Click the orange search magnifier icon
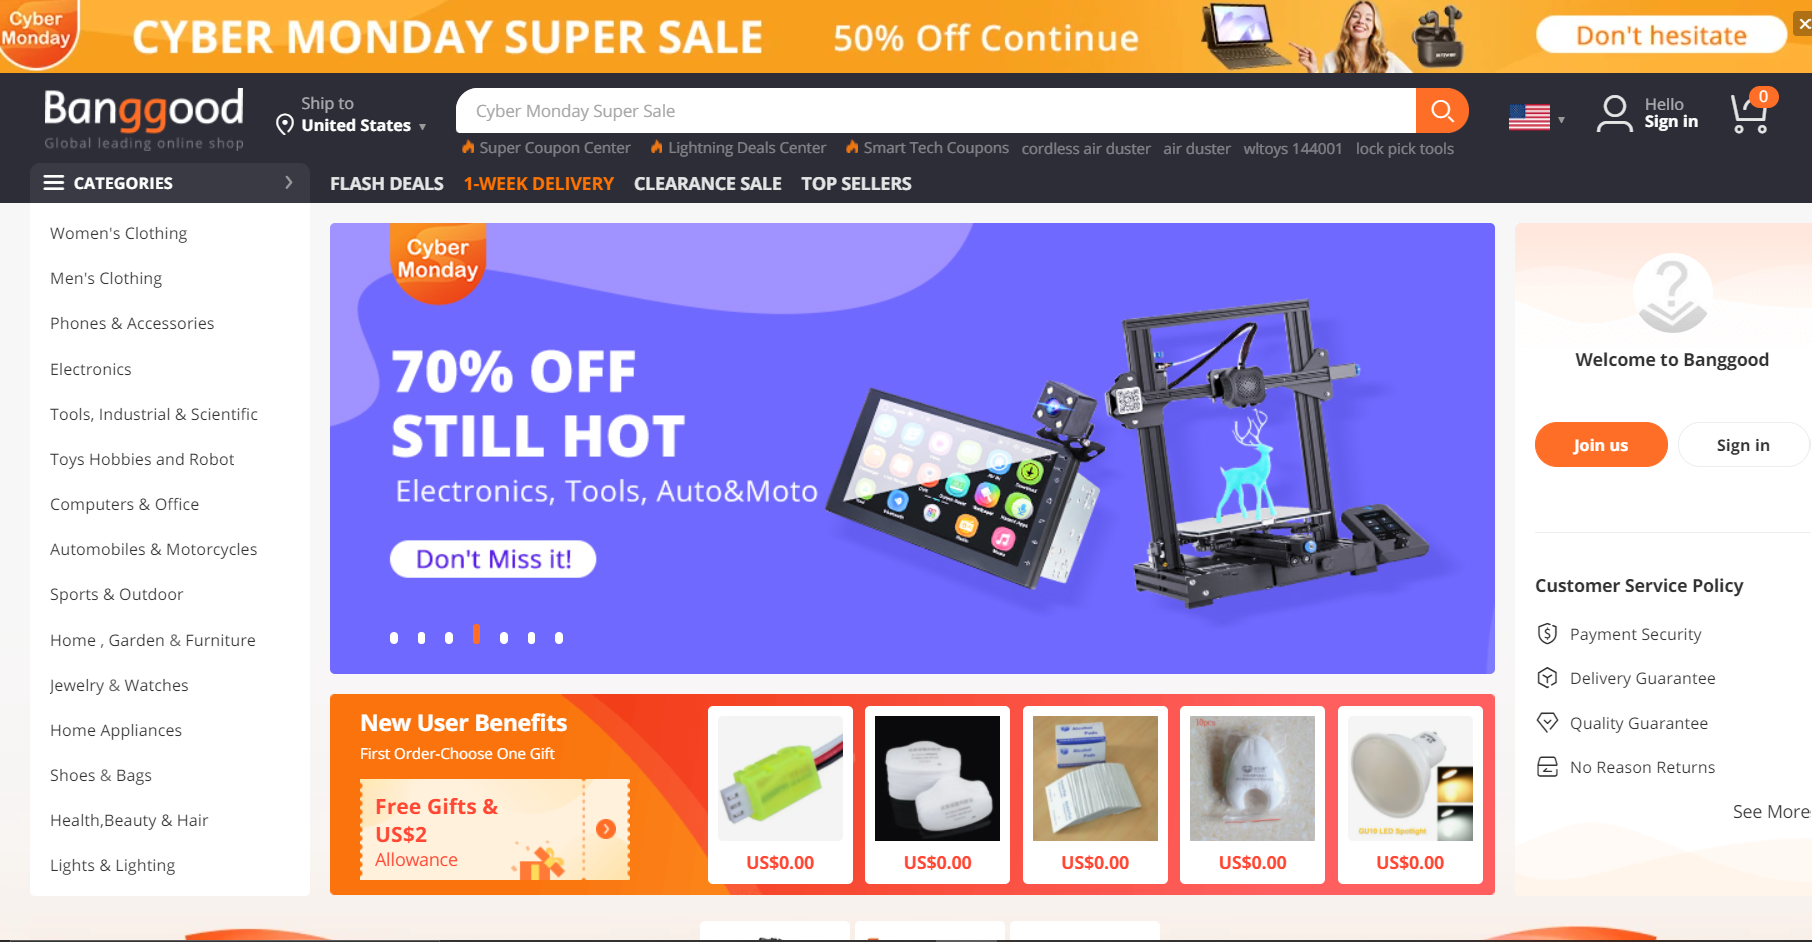Viewport: 1812px width, 942px height. [1442, 111]
